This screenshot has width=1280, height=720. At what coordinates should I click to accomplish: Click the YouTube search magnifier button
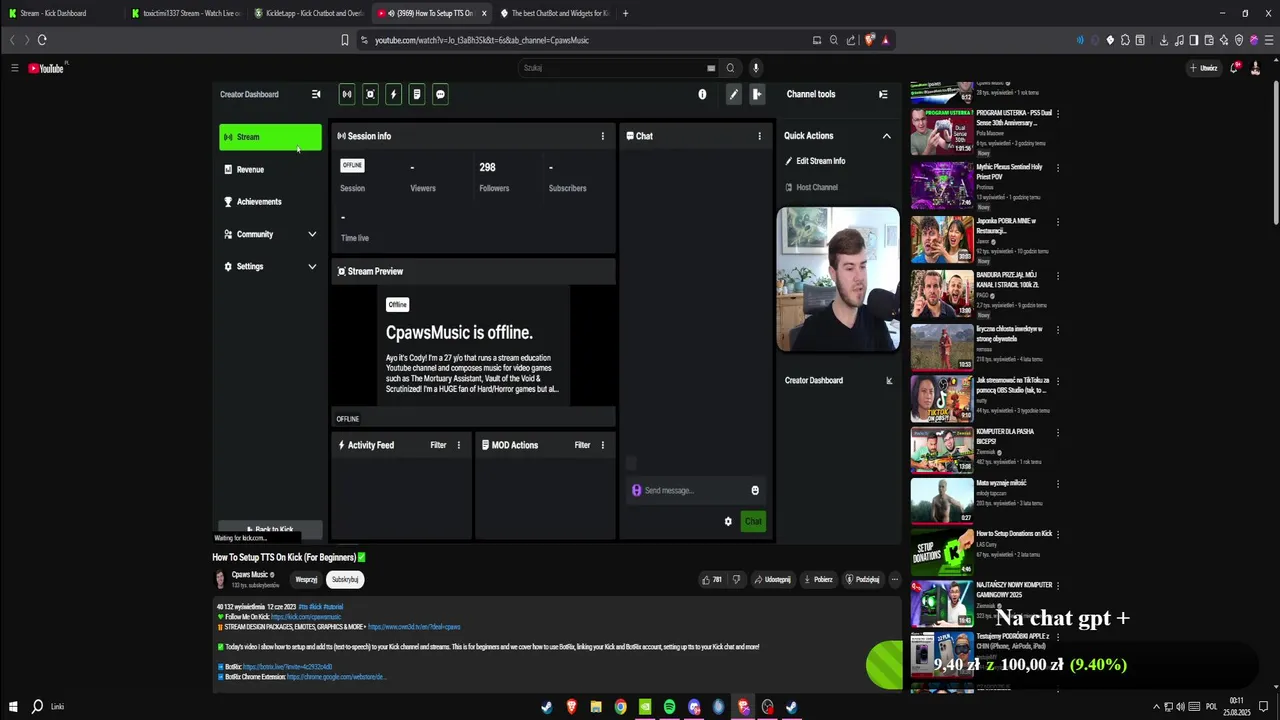tap(730, 68)
